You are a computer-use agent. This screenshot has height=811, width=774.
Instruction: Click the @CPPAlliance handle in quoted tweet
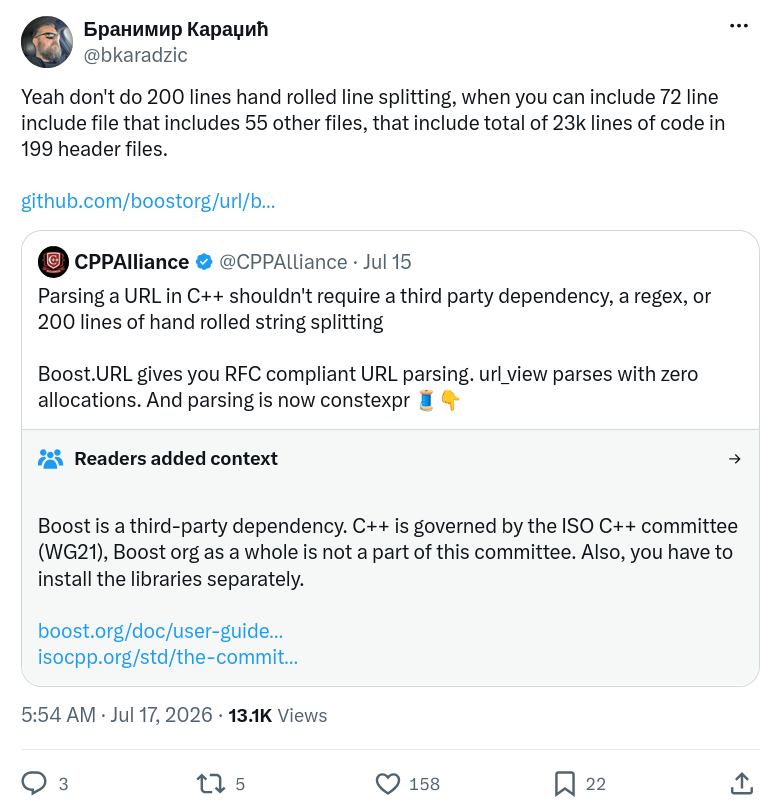tap(283, 262)
